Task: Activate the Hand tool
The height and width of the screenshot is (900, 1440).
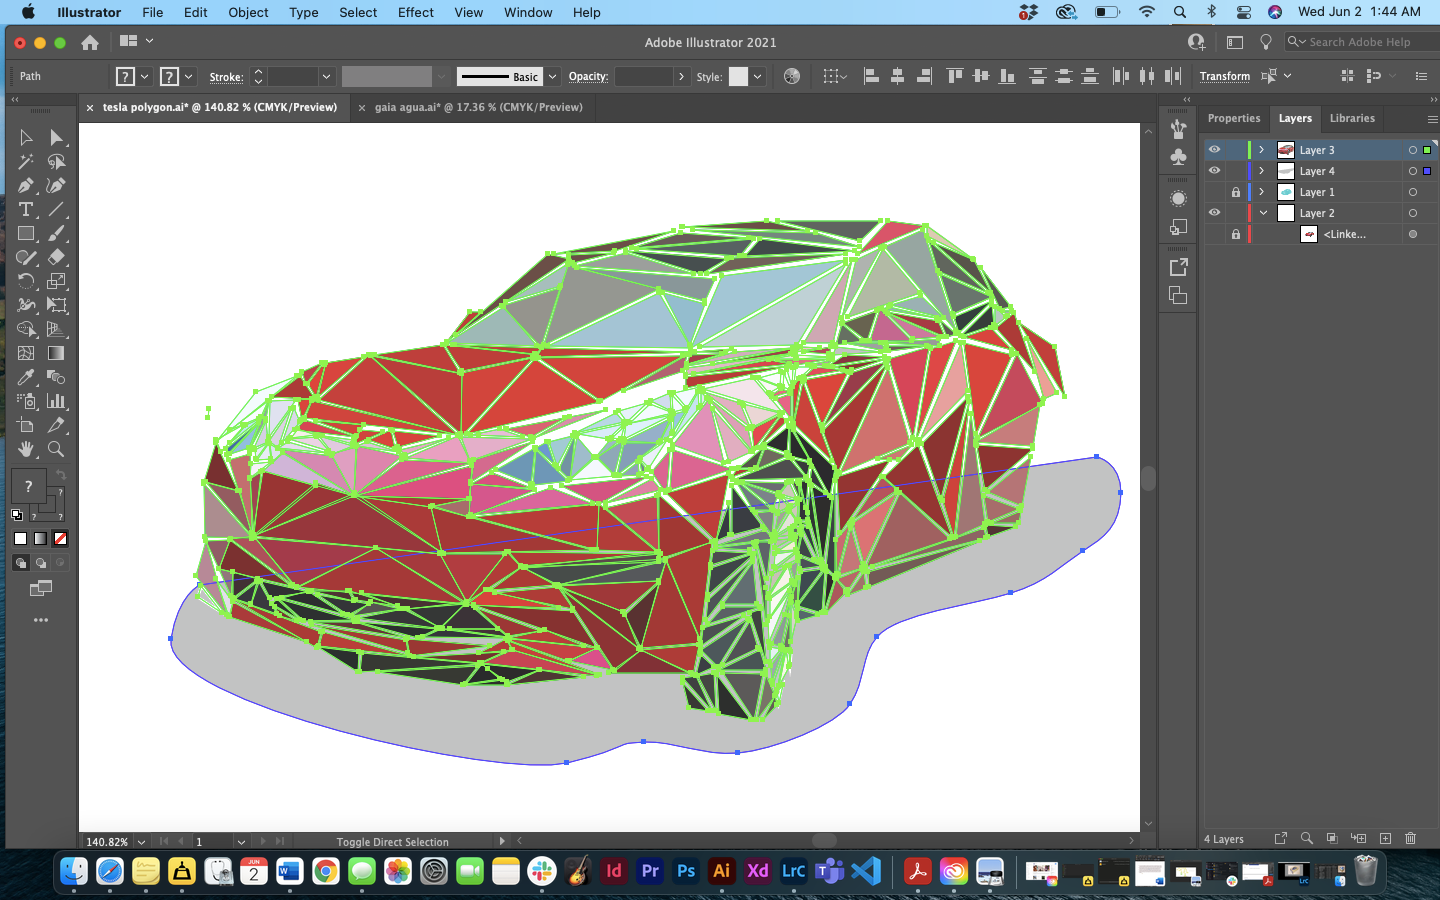Action: (26, 449)
